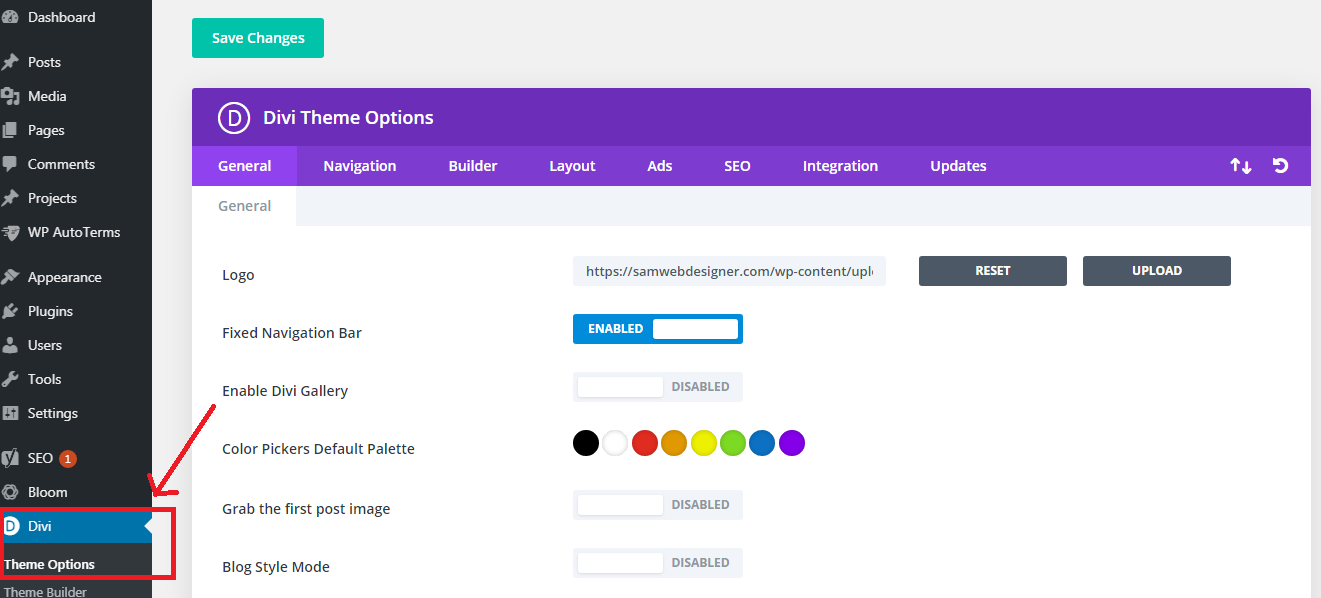This screenshot has height=598, width=1321.
Task: Pick the white palette color
Action: (x=615, y=443)
